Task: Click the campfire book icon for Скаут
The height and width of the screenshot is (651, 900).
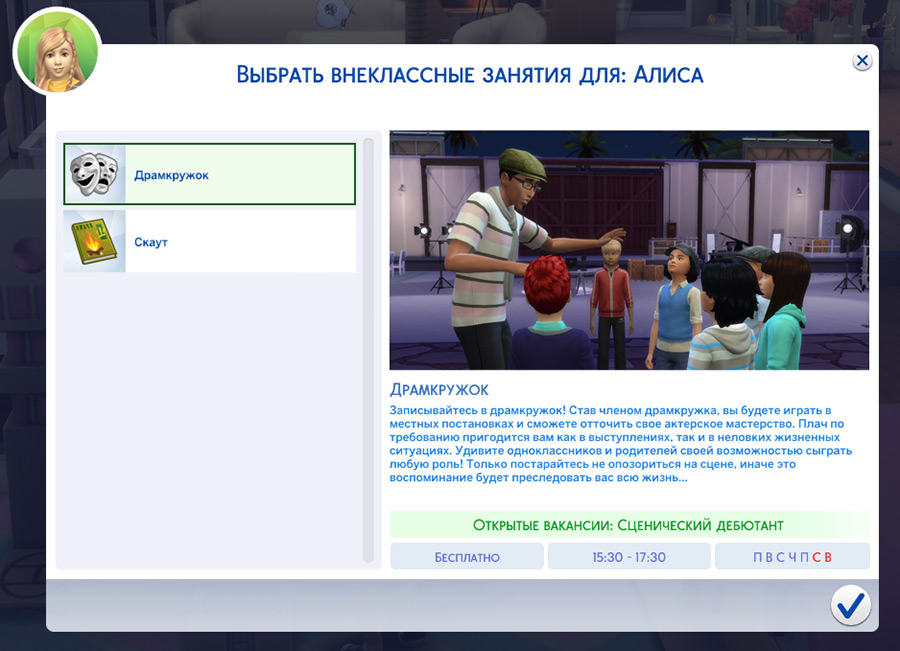Action: click(x=94, y=241)
